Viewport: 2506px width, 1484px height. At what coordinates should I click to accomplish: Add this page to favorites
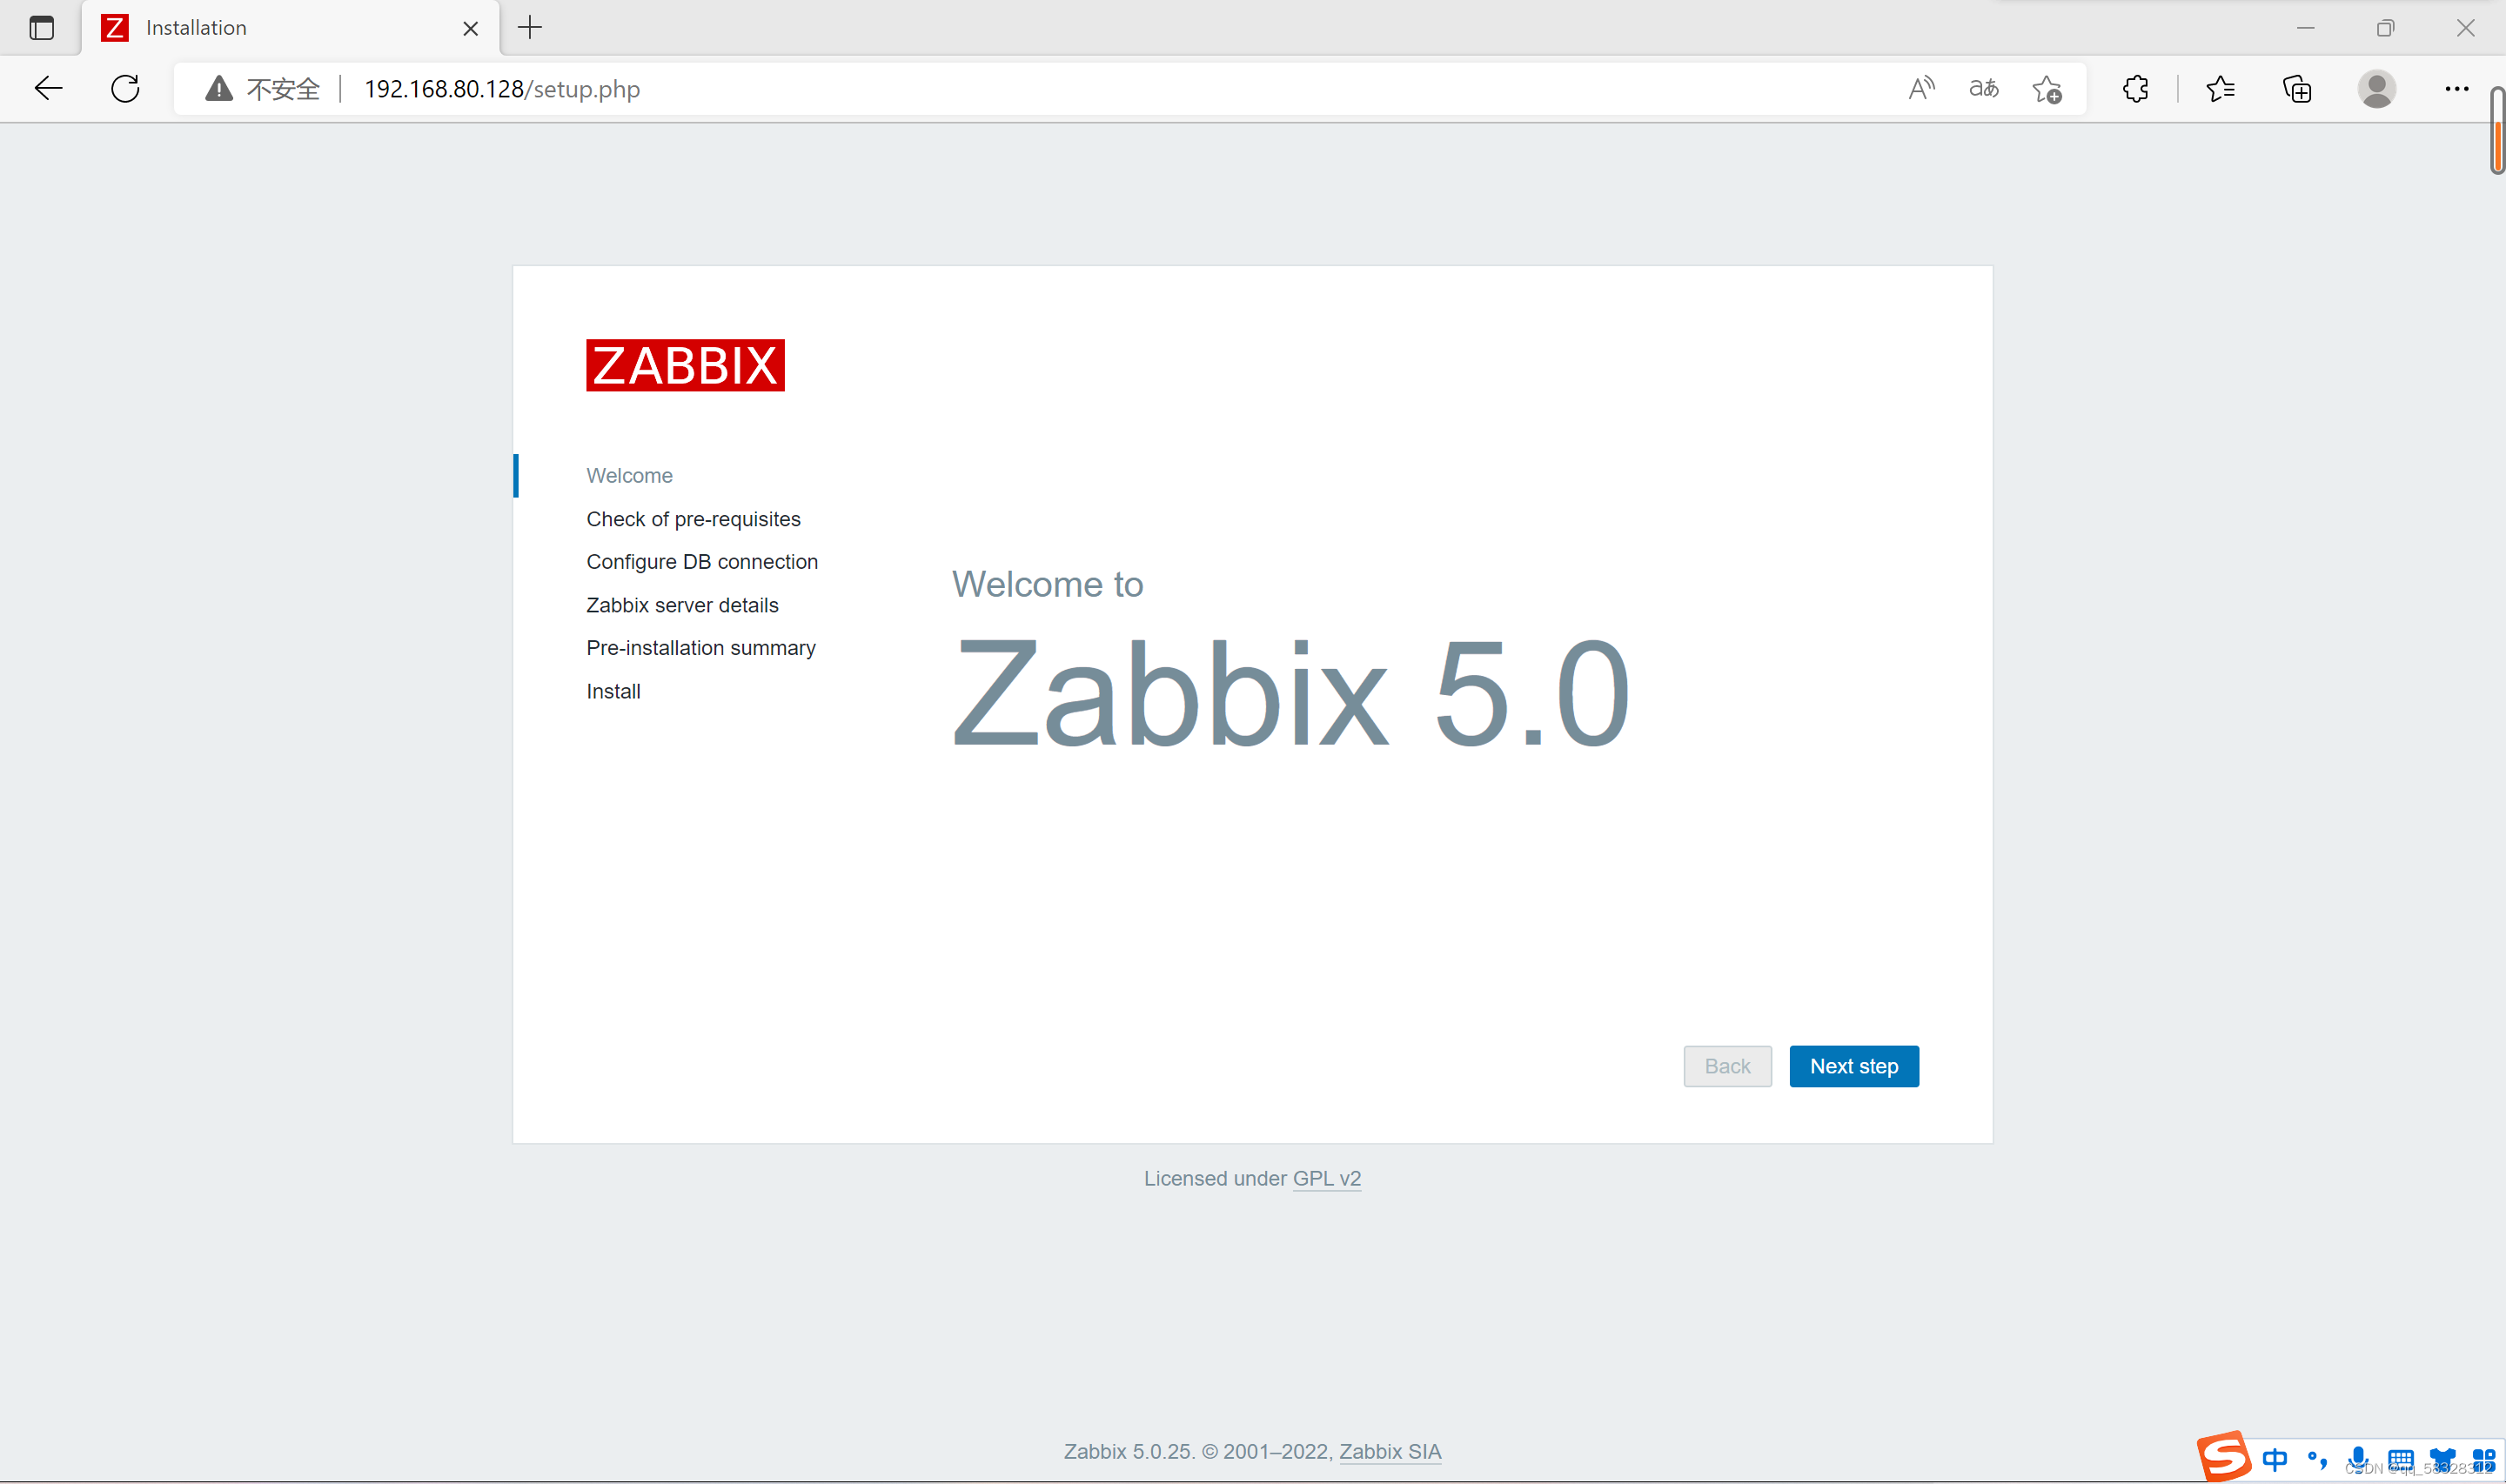(x=2046, y=89)
